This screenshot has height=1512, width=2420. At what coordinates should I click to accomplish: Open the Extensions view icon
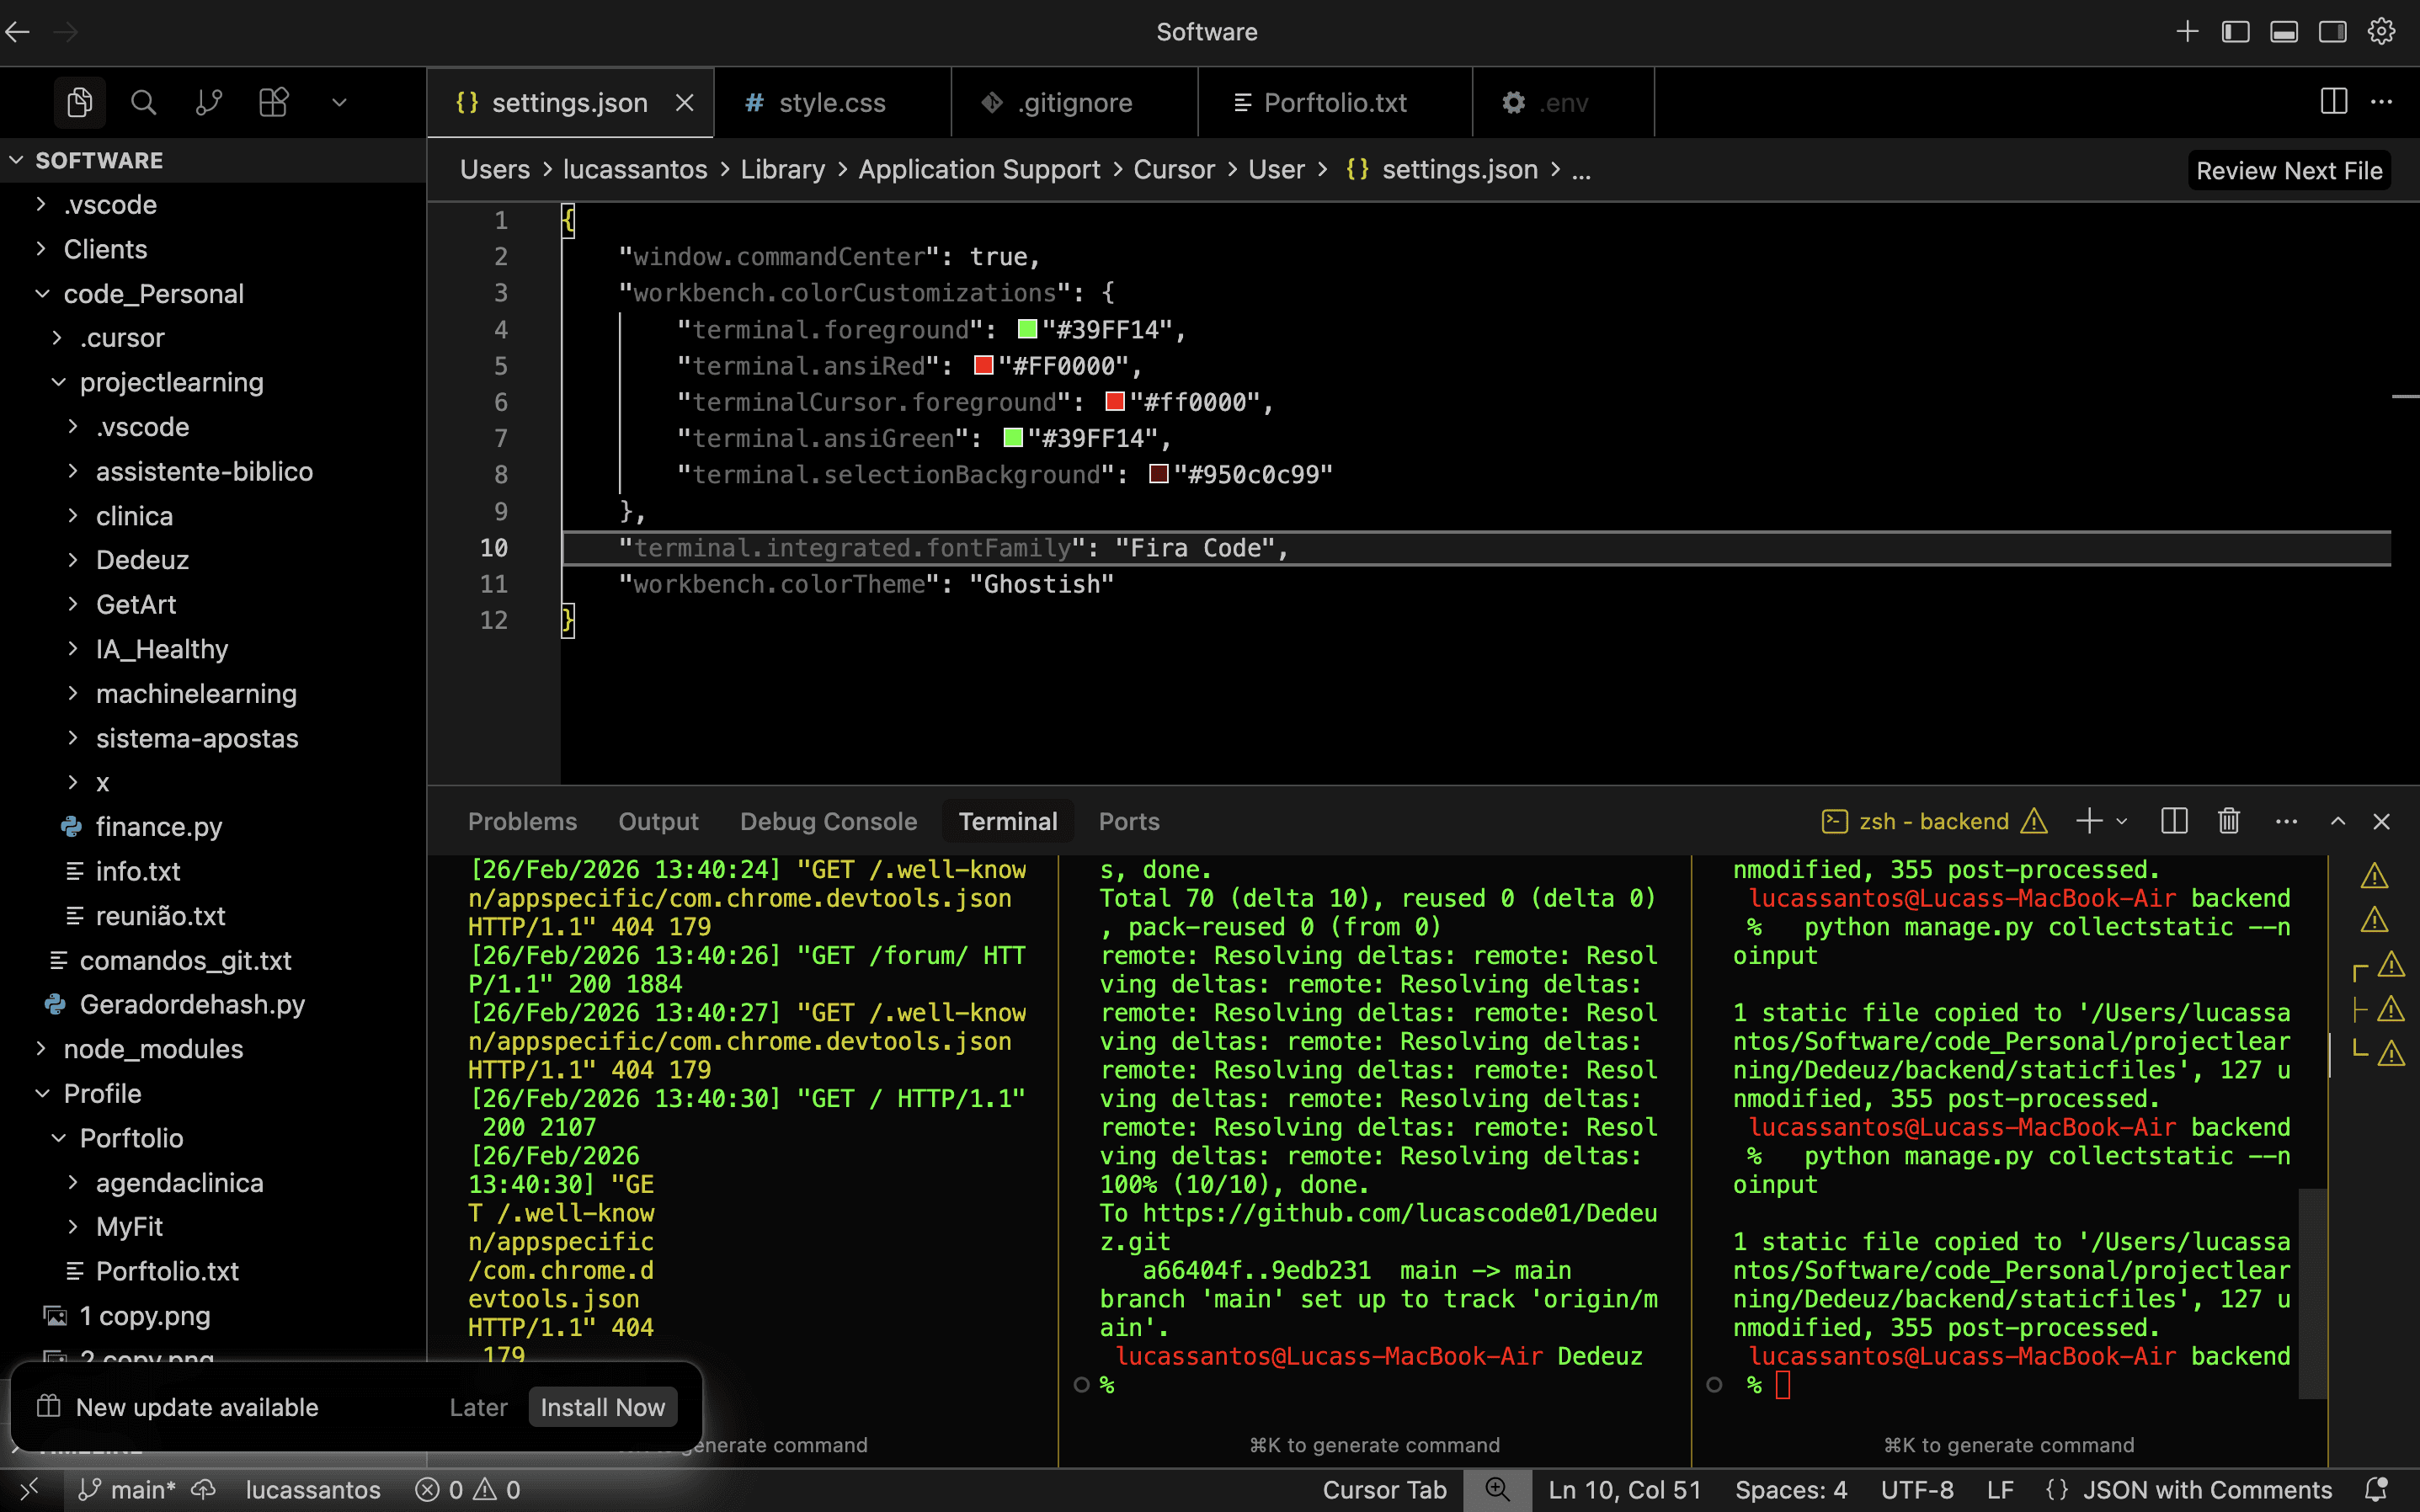[273, 102]
